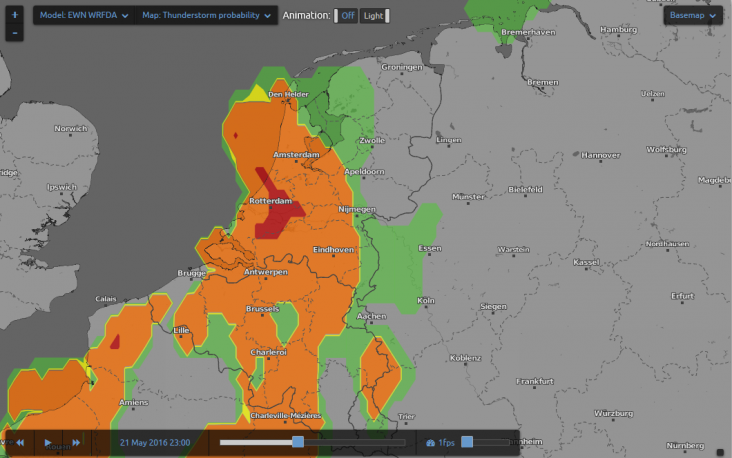This screenshot has height=458, width=732.
Task: Click the small square icon at bottom-right corner
Action: (x=721, y=449)
